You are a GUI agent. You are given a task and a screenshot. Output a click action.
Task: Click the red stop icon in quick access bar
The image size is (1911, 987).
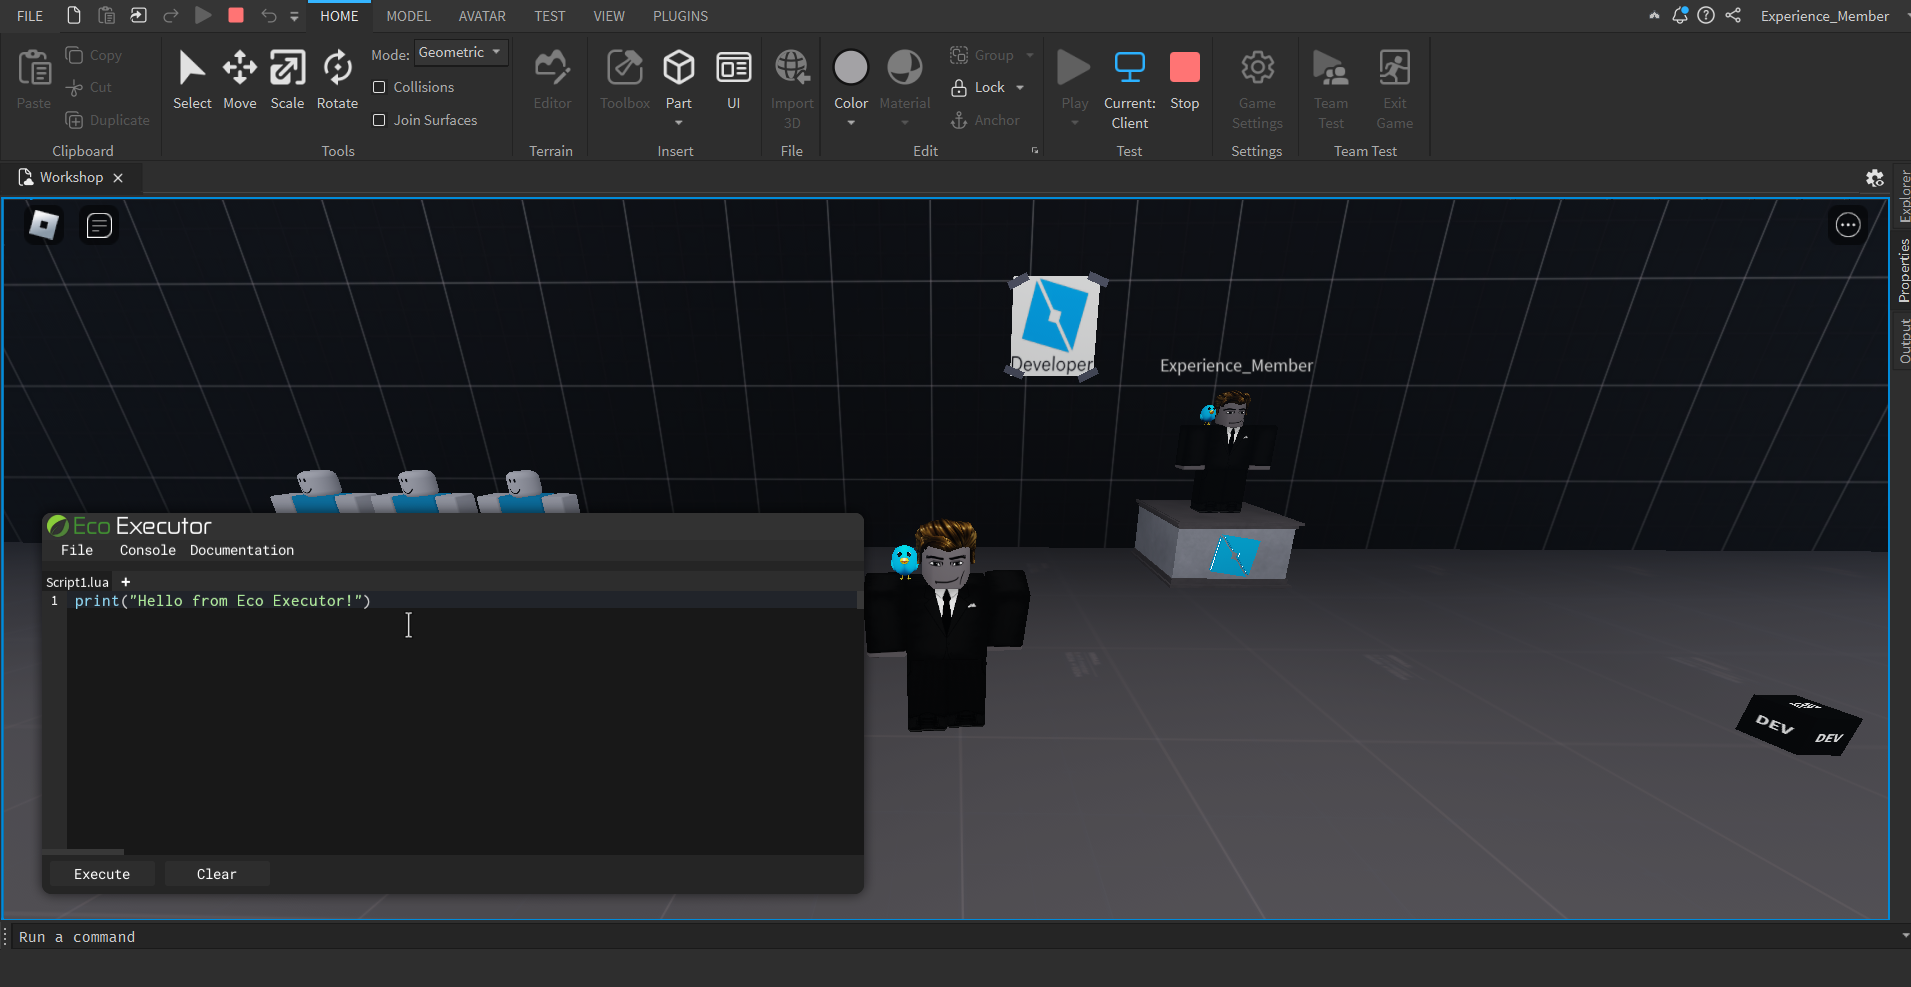tap(236, 15)
